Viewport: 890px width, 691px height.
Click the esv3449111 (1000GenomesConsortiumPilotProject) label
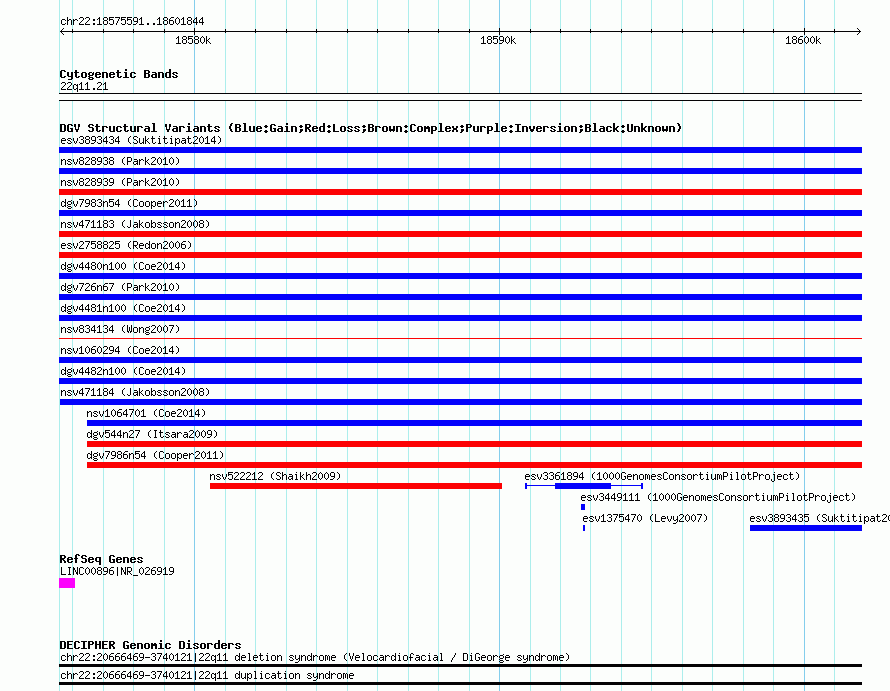718,497
